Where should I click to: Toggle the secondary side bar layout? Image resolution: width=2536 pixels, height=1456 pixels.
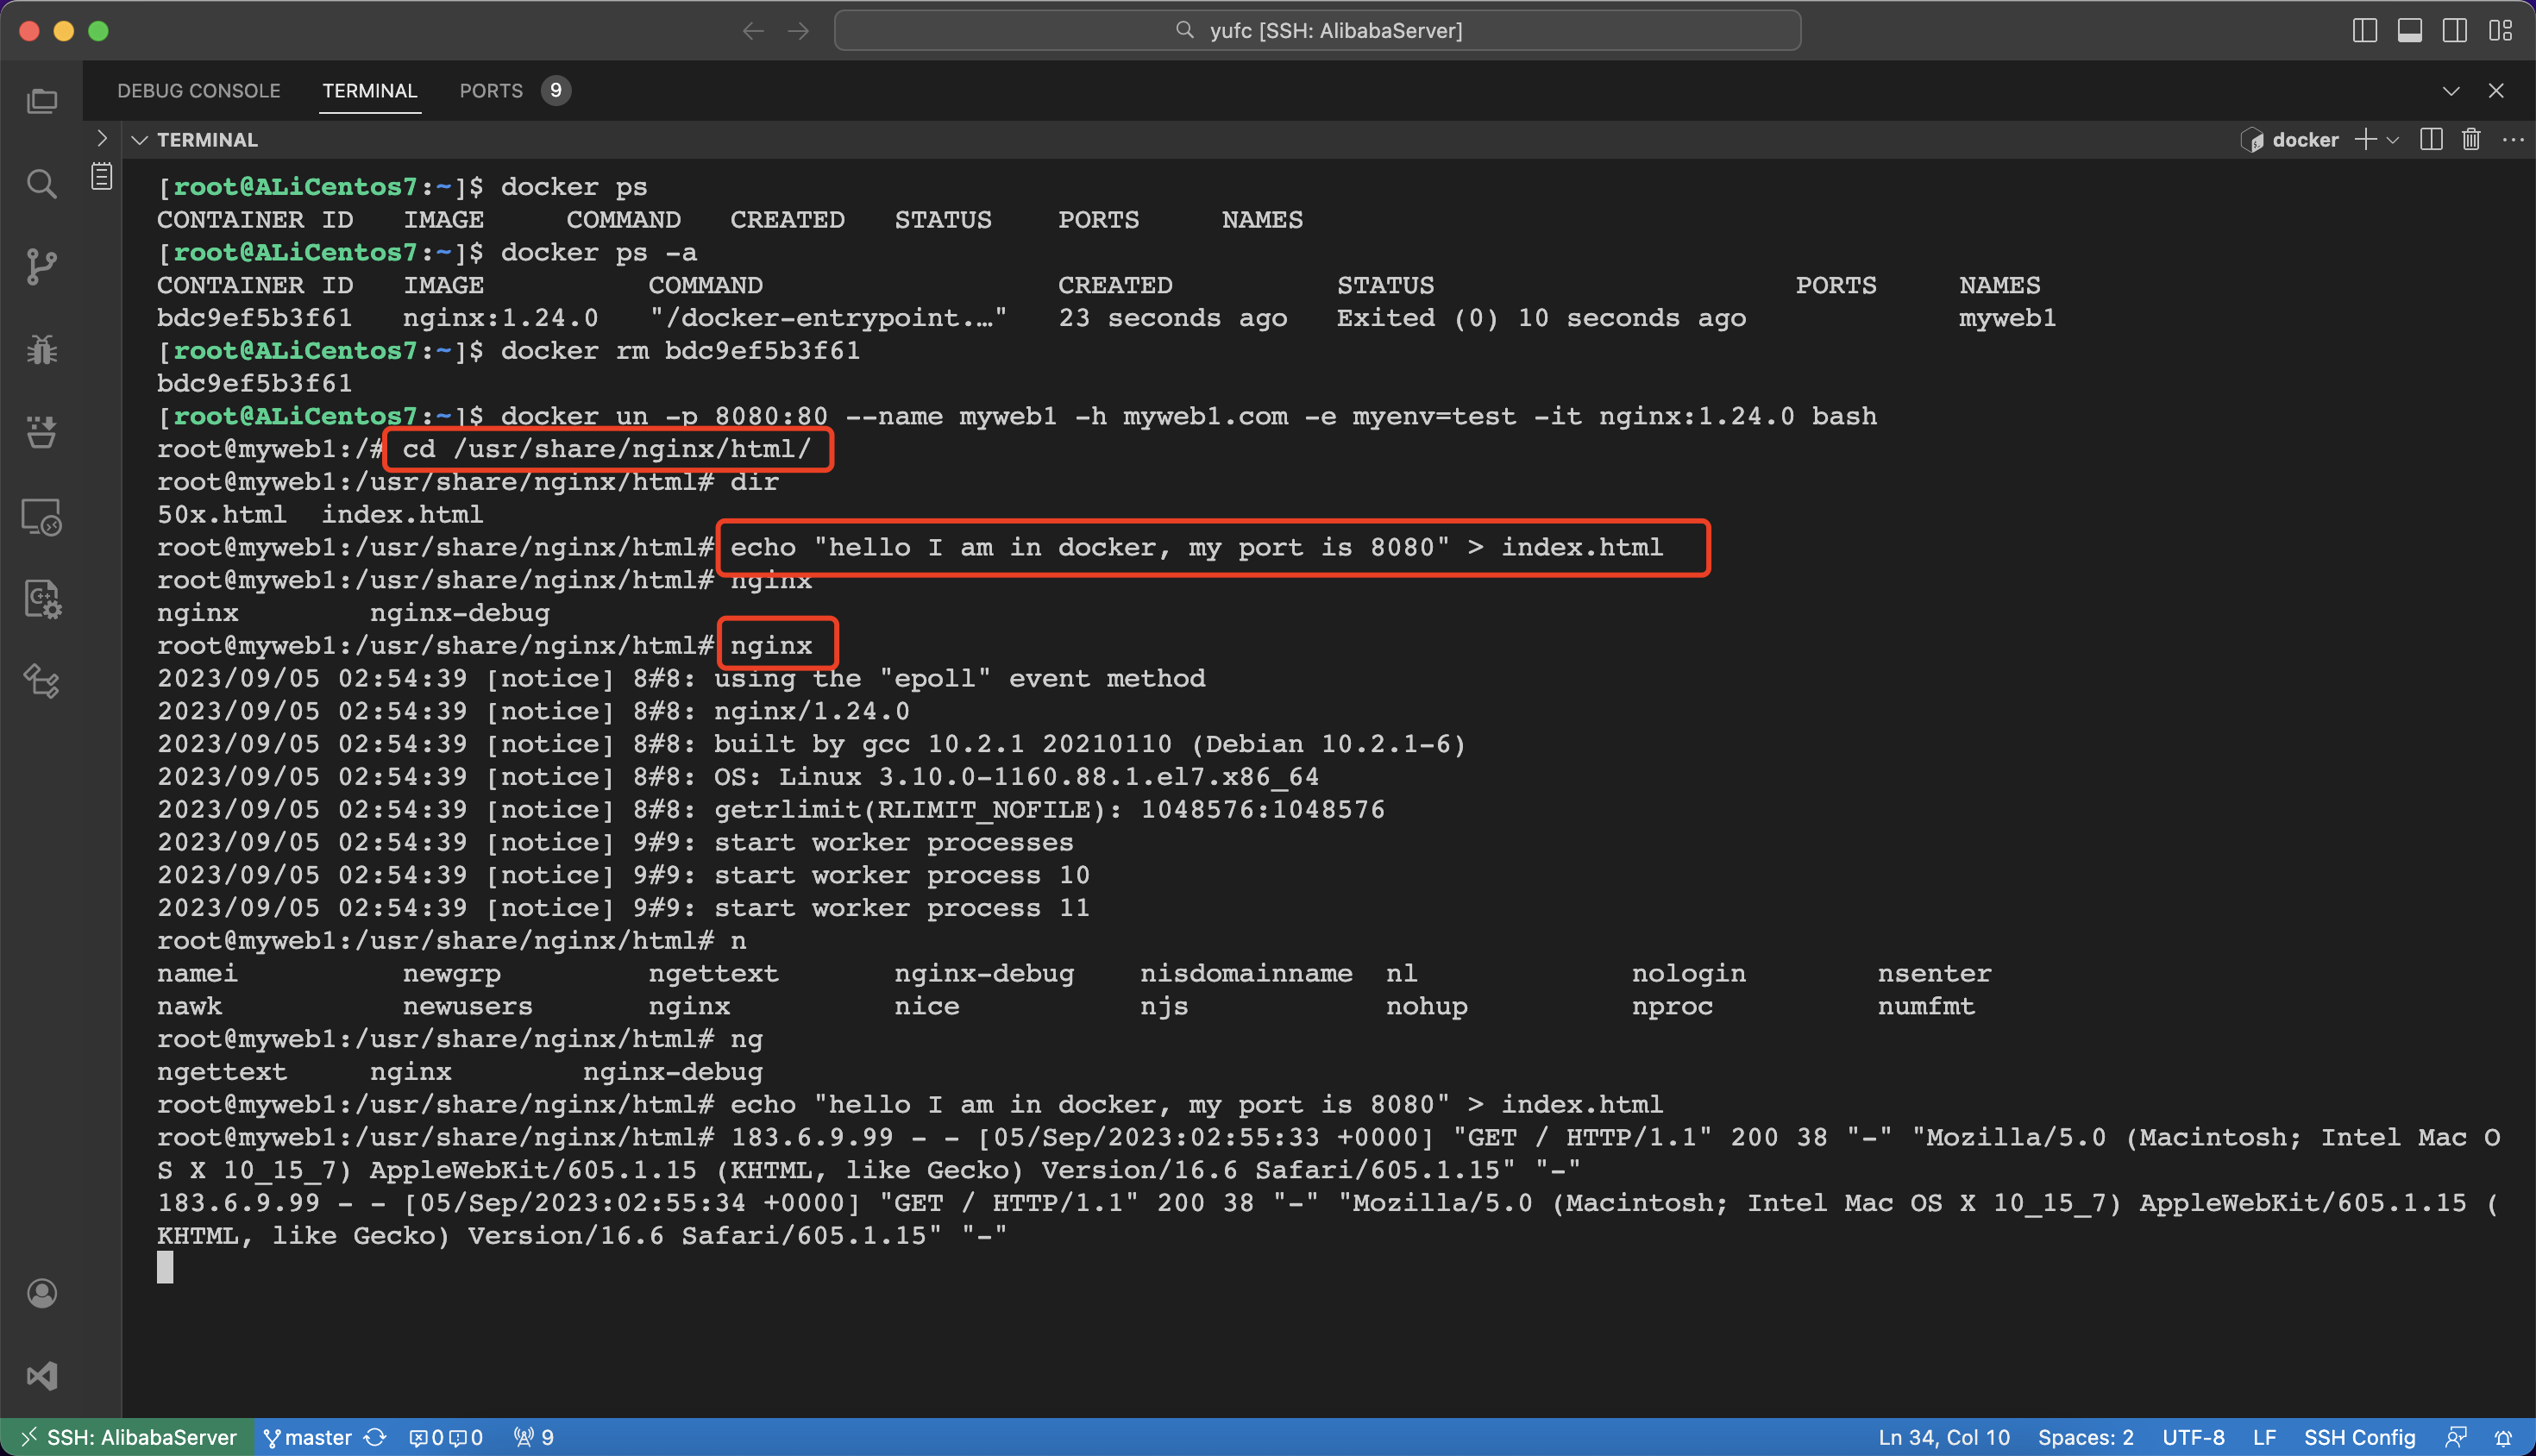[x=2454, y=30]
